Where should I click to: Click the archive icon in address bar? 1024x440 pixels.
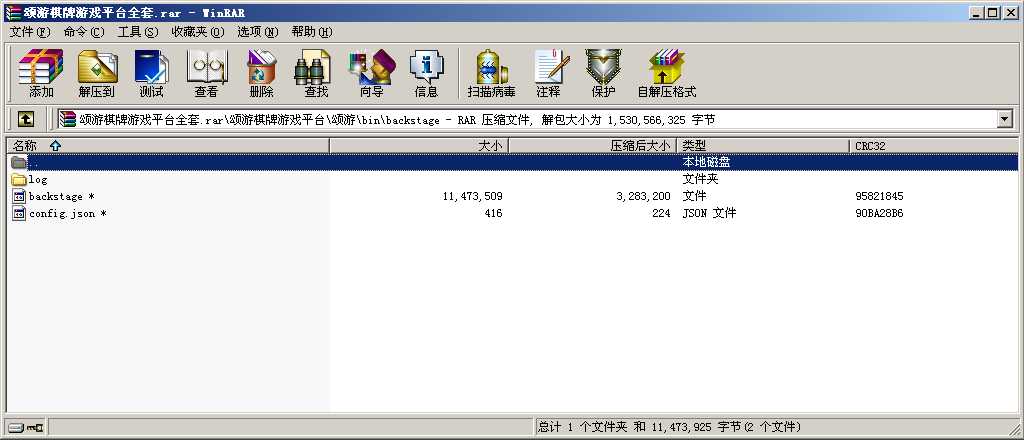67,119
